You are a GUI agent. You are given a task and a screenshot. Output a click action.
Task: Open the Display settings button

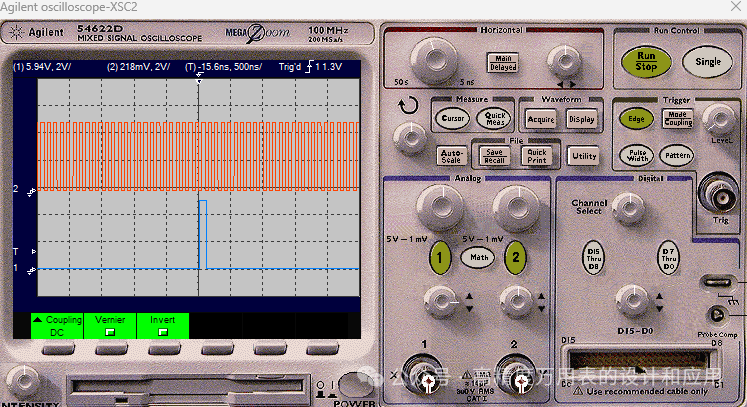click(x=581, y=119)
